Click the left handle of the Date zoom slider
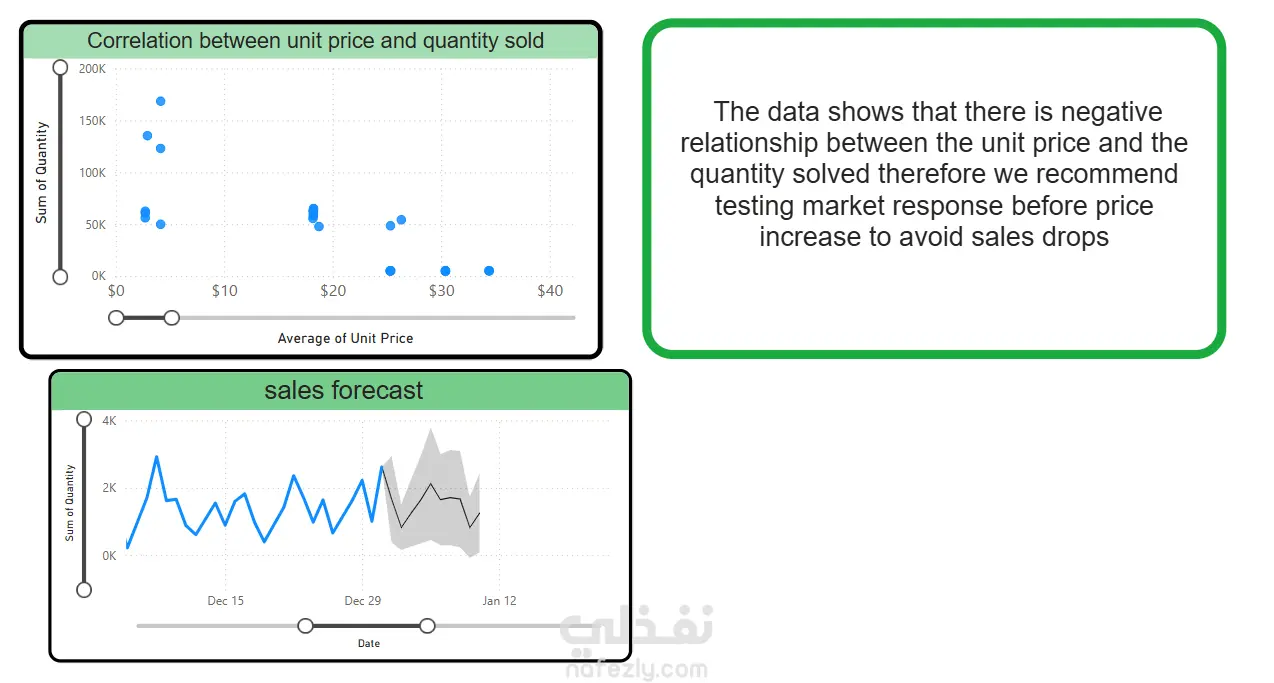The height and width of the screenshot is (683, 1274). click(306, 626)
